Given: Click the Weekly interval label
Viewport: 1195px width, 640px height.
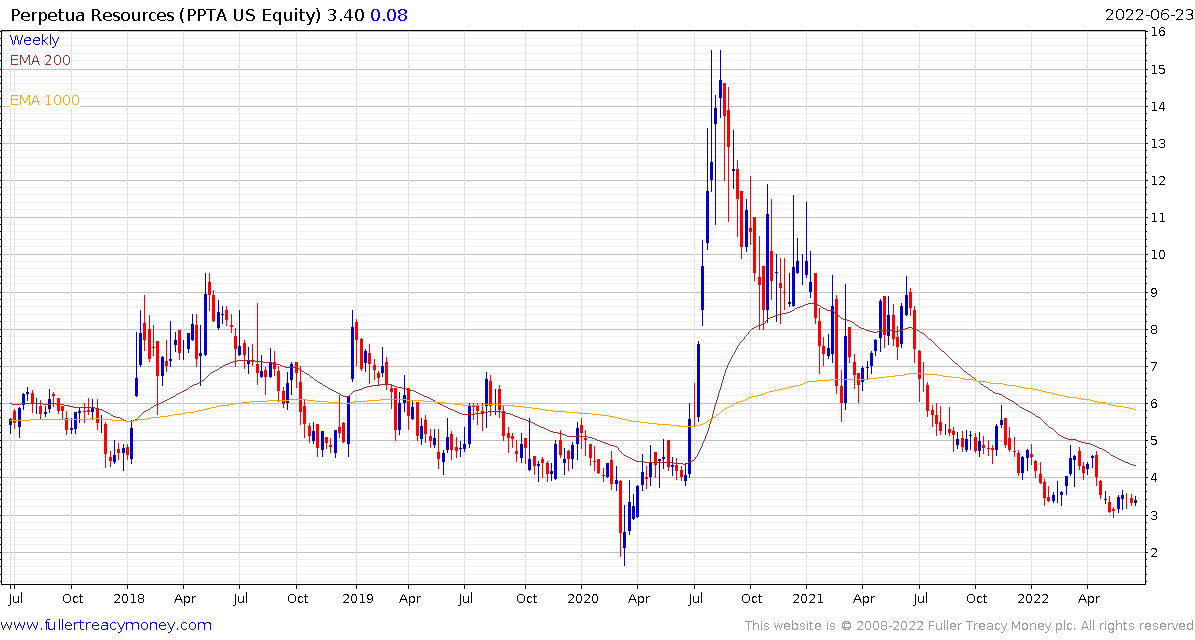Looking at the screenshot, I should (34, 40).
